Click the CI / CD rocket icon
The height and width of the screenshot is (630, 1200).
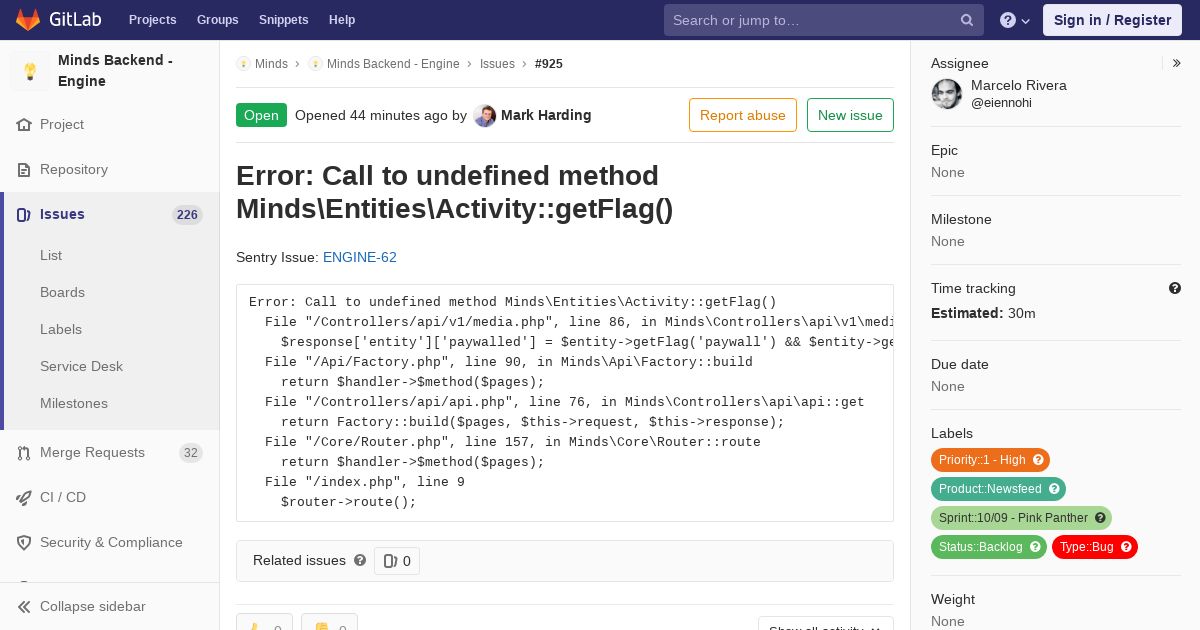24,498
